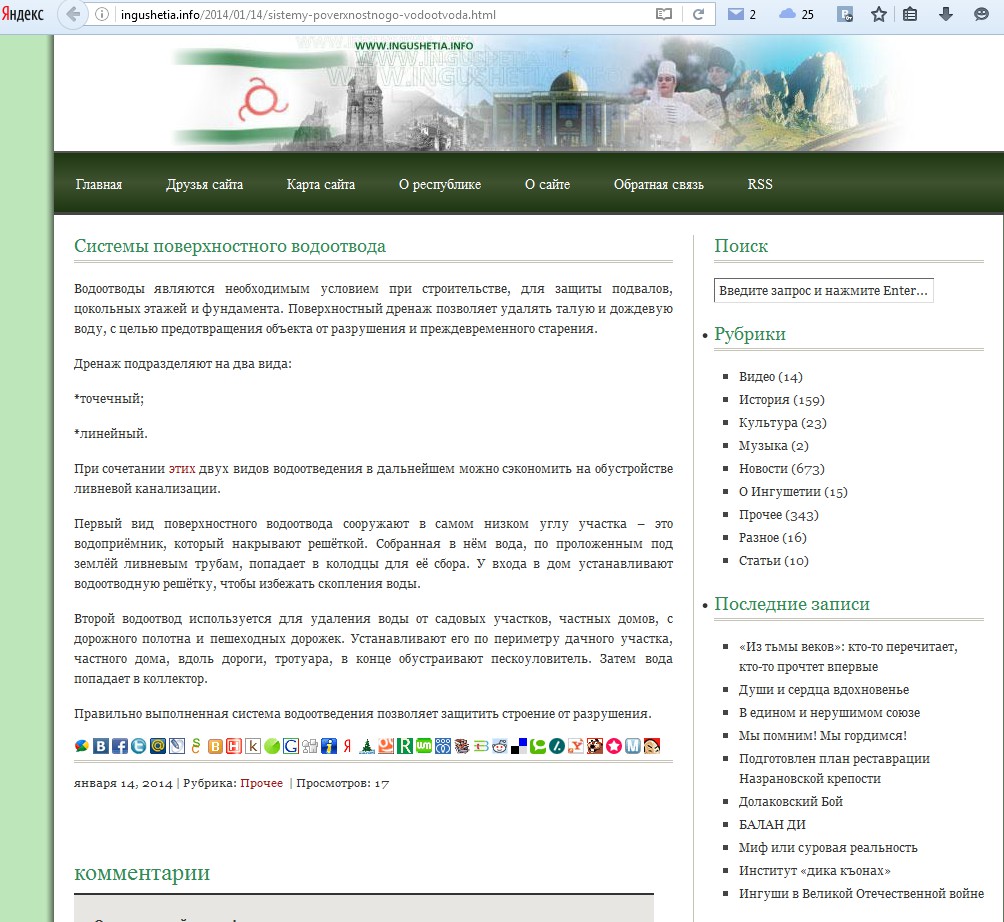The height and width of the screenshot is (922, 1004).
Task: Share via Delicious squares icon
Action: coord(519,746)
